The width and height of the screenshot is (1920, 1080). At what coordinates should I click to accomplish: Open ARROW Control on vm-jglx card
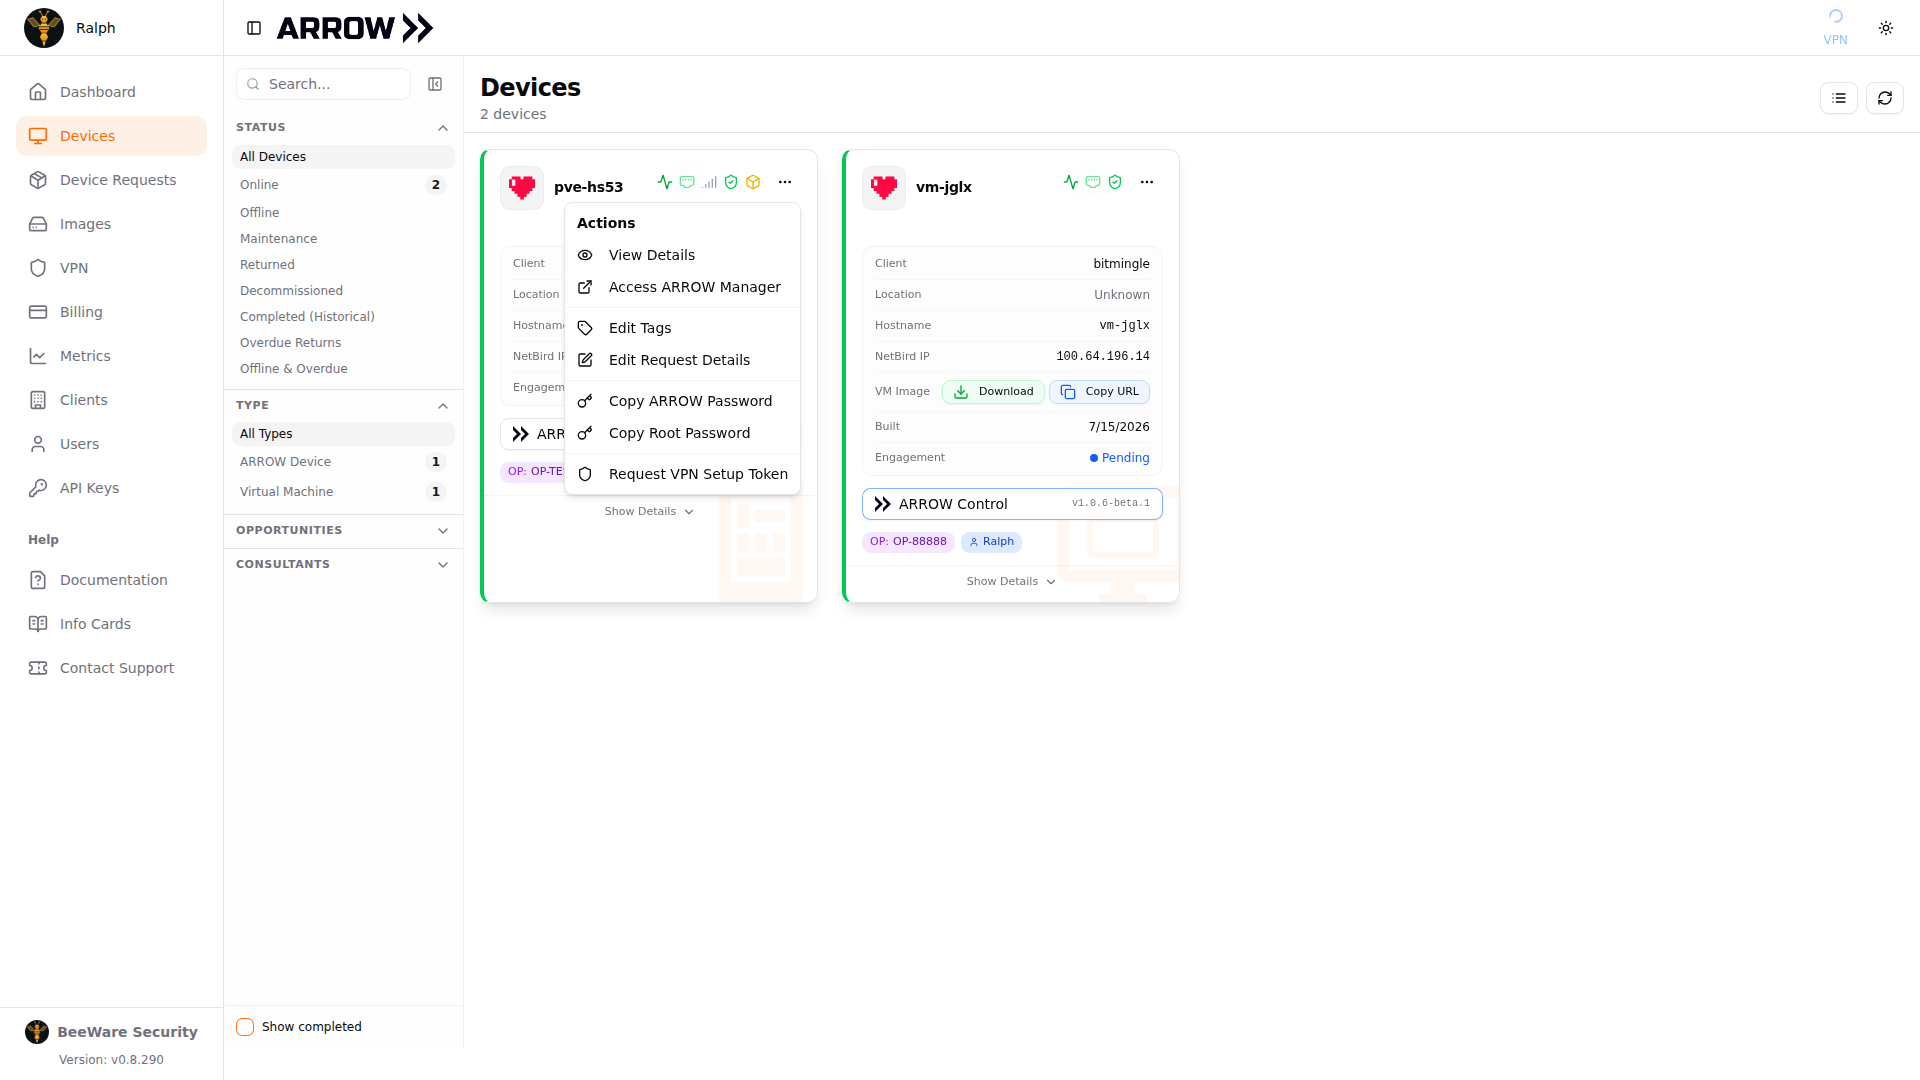[x=1012, y=504]
